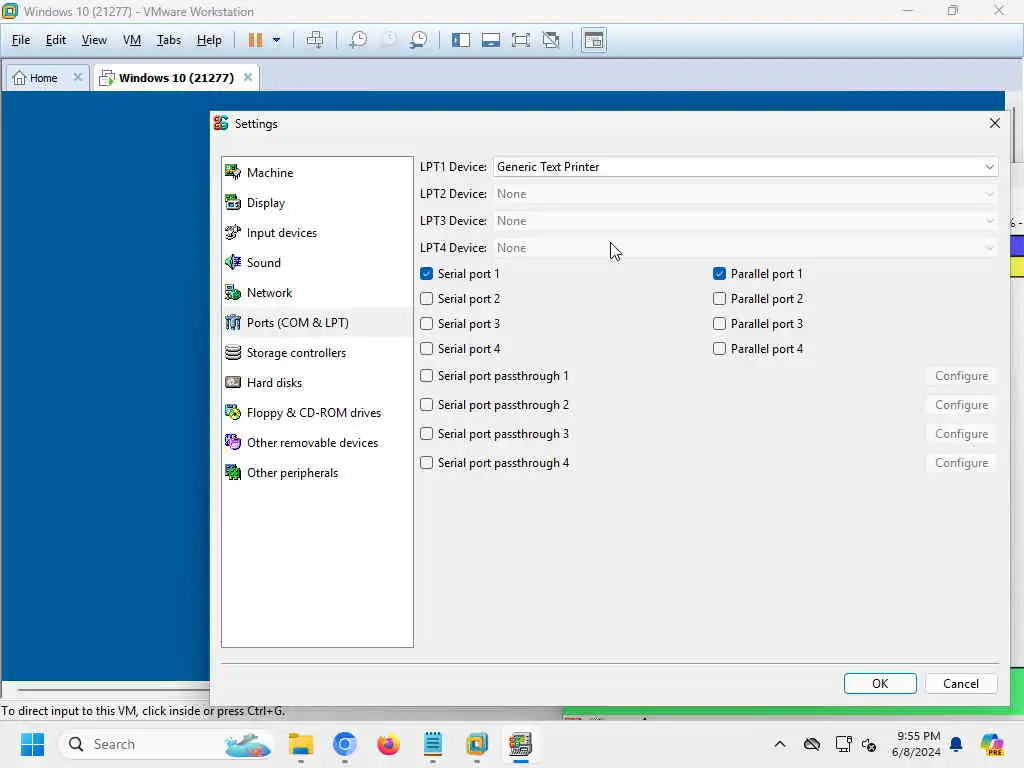Screen dimensions: 1024x768
Task: Open the Help menu
Action: (x=209, y=40)
